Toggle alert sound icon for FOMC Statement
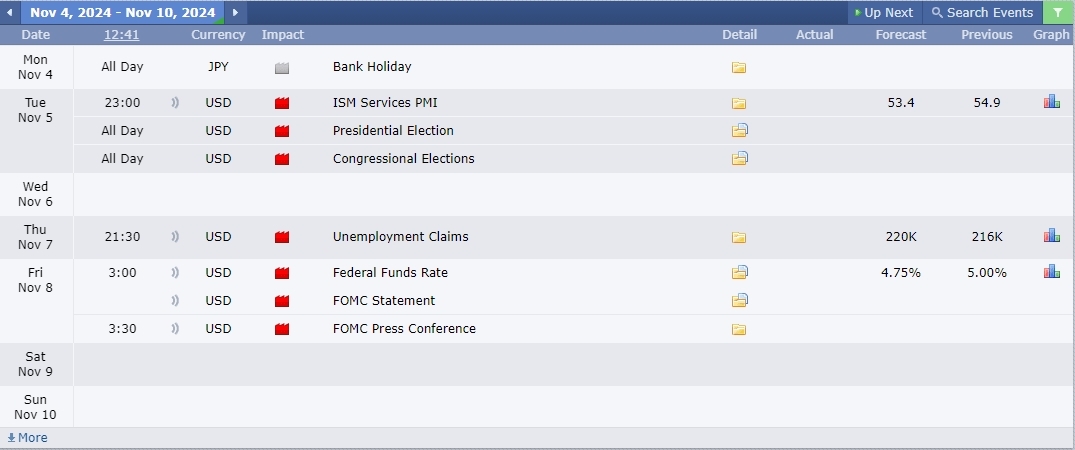This screenshot has height=450, width=1075. pos(175,300)
